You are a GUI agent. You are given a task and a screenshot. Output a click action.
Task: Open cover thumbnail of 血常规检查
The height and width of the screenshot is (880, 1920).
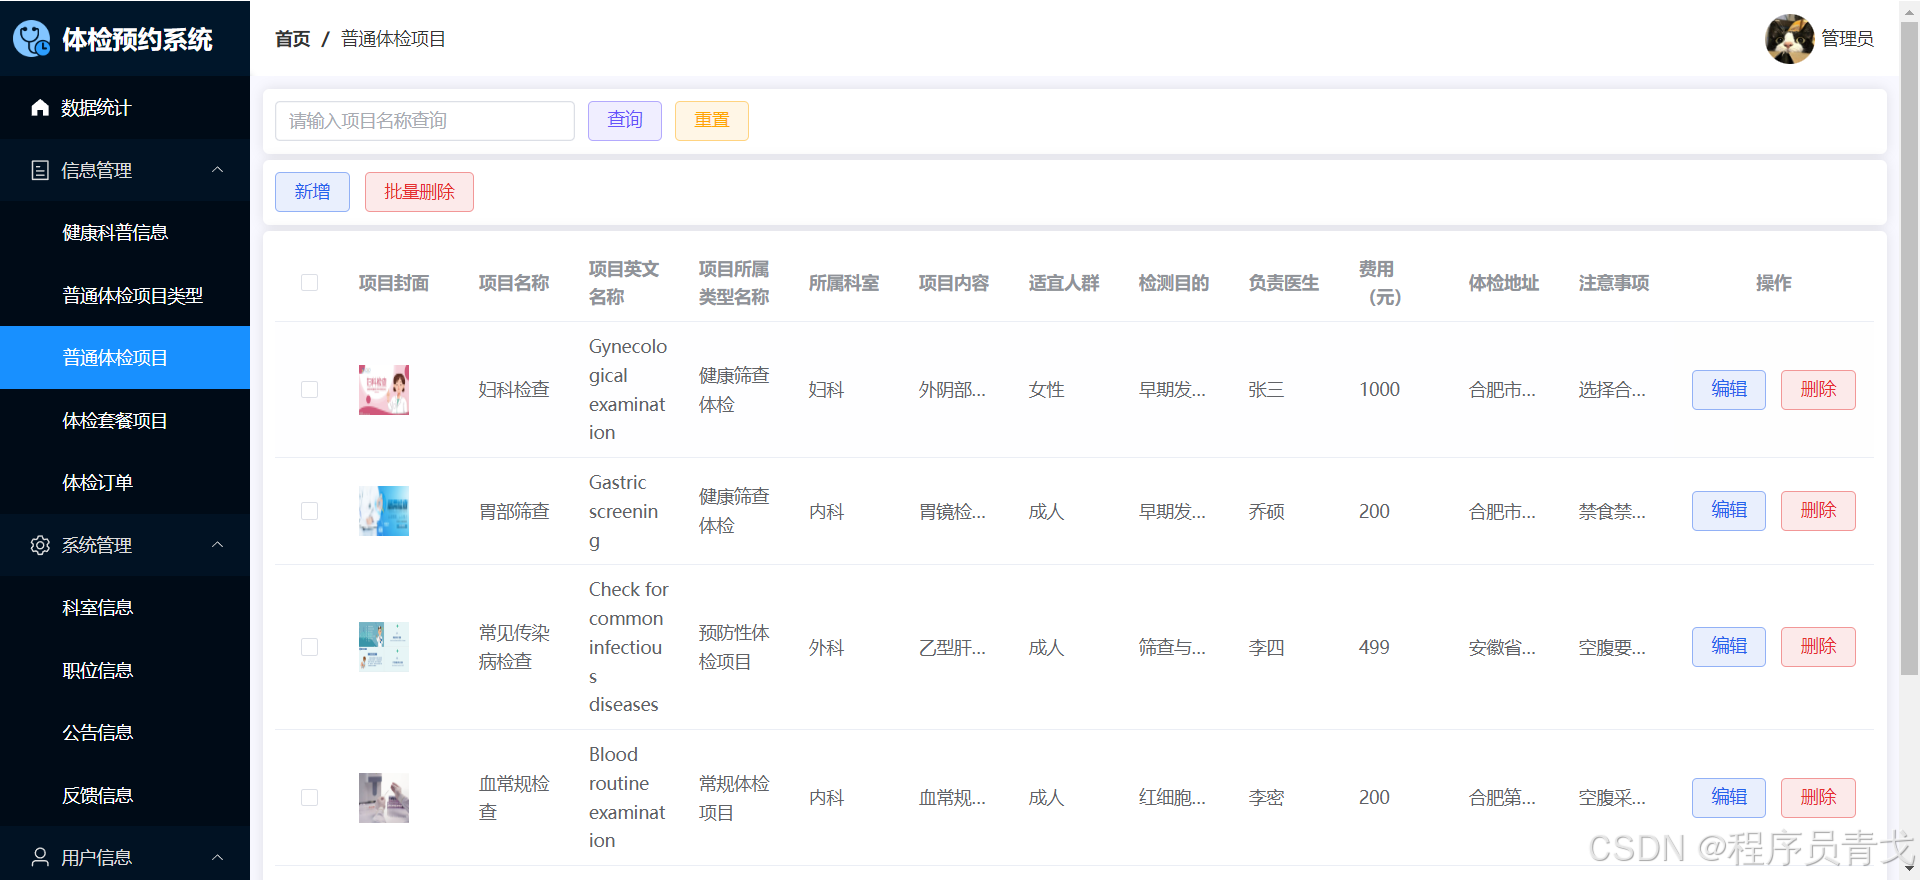(x=384, y=798)
